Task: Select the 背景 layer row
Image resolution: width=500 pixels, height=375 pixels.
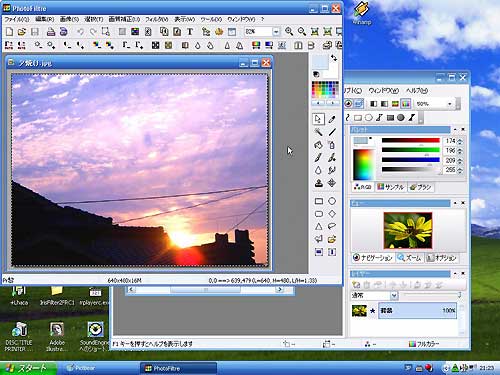Action: tap(418, 311)
